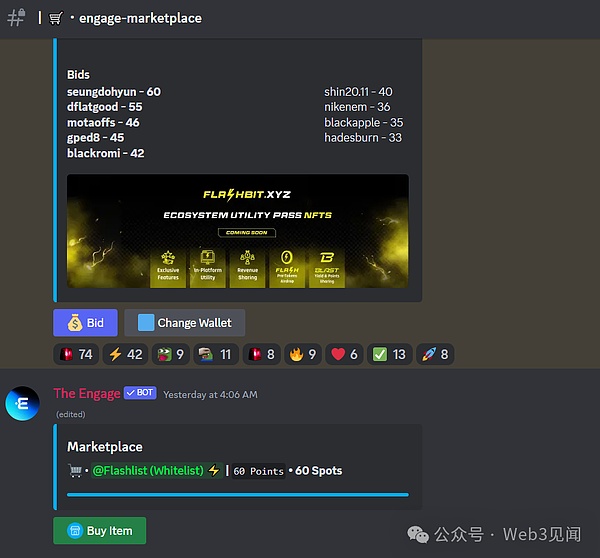Click the shopping cart icon in channel title
600x558 pixels.
55,18
